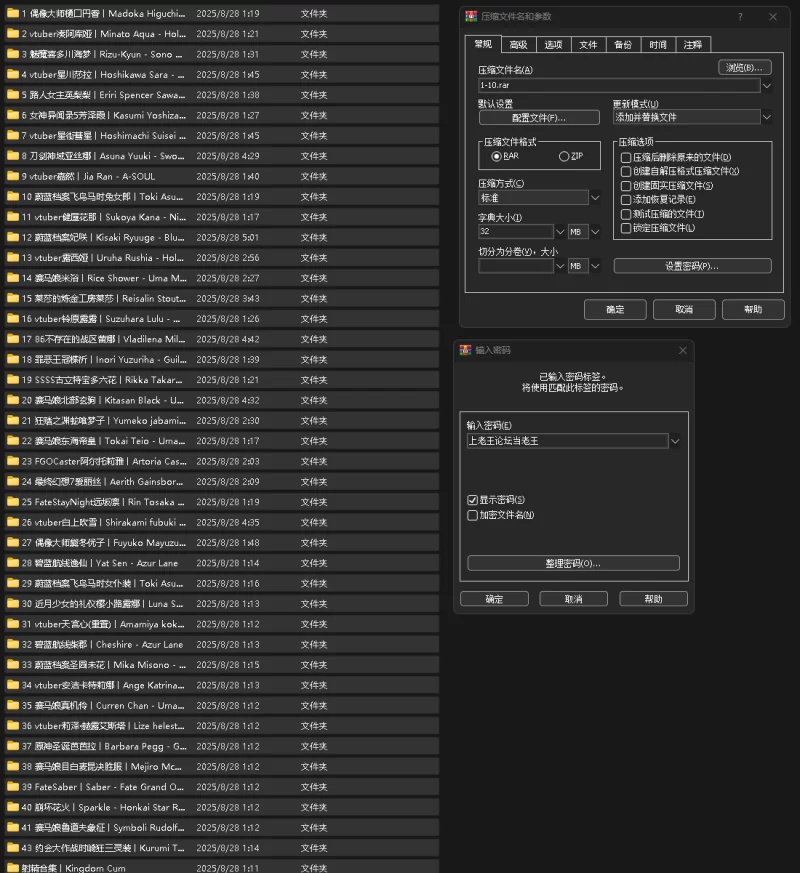Select the 常规 tab
Image resolution: width=800 pixels, height=873 pixels.
(483, 44)
